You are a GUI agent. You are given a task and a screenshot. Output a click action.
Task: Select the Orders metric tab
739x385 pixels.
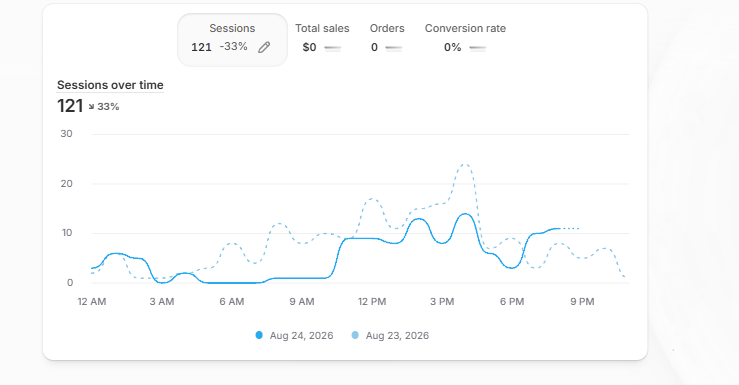coord(387,39)
